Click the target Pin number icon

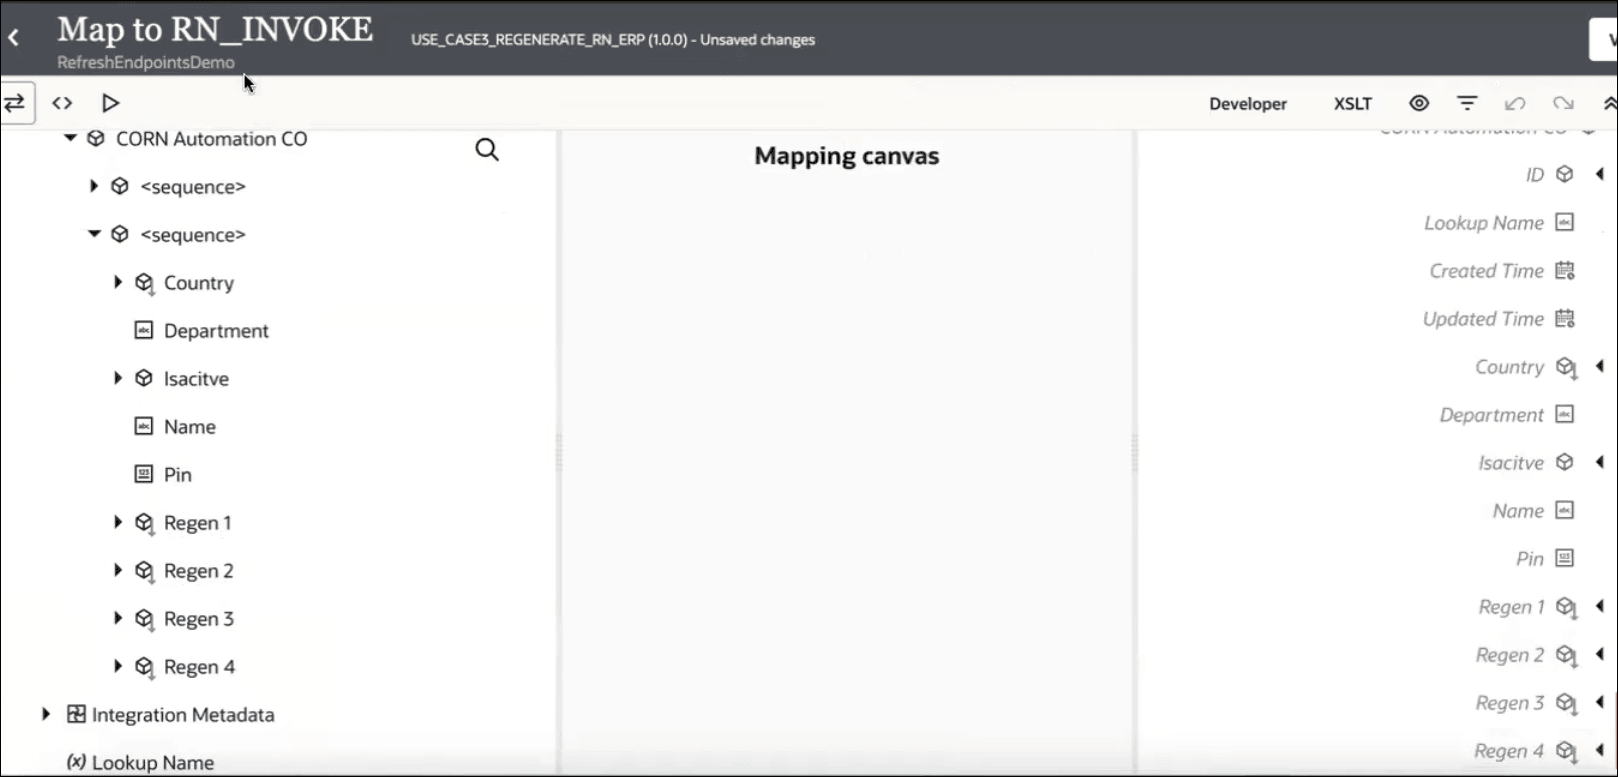coord(1565,558)
